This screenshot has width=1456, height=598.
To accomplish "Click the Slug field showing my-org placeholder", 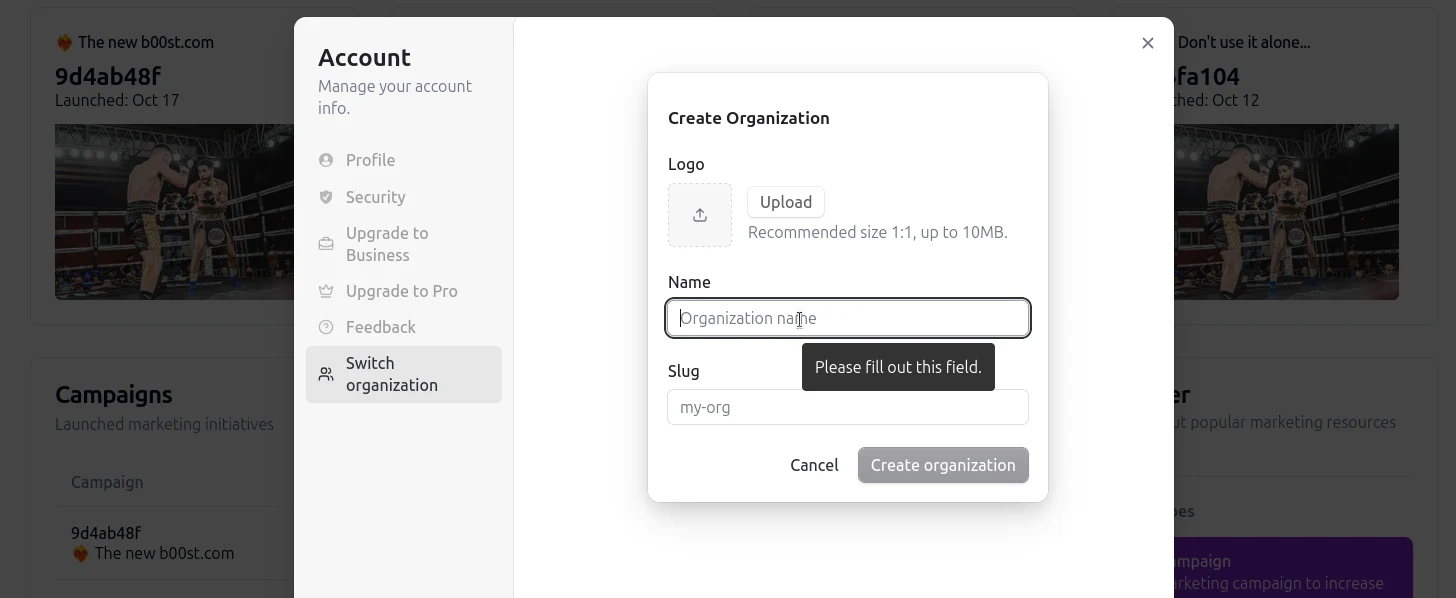I will (847, 407).
